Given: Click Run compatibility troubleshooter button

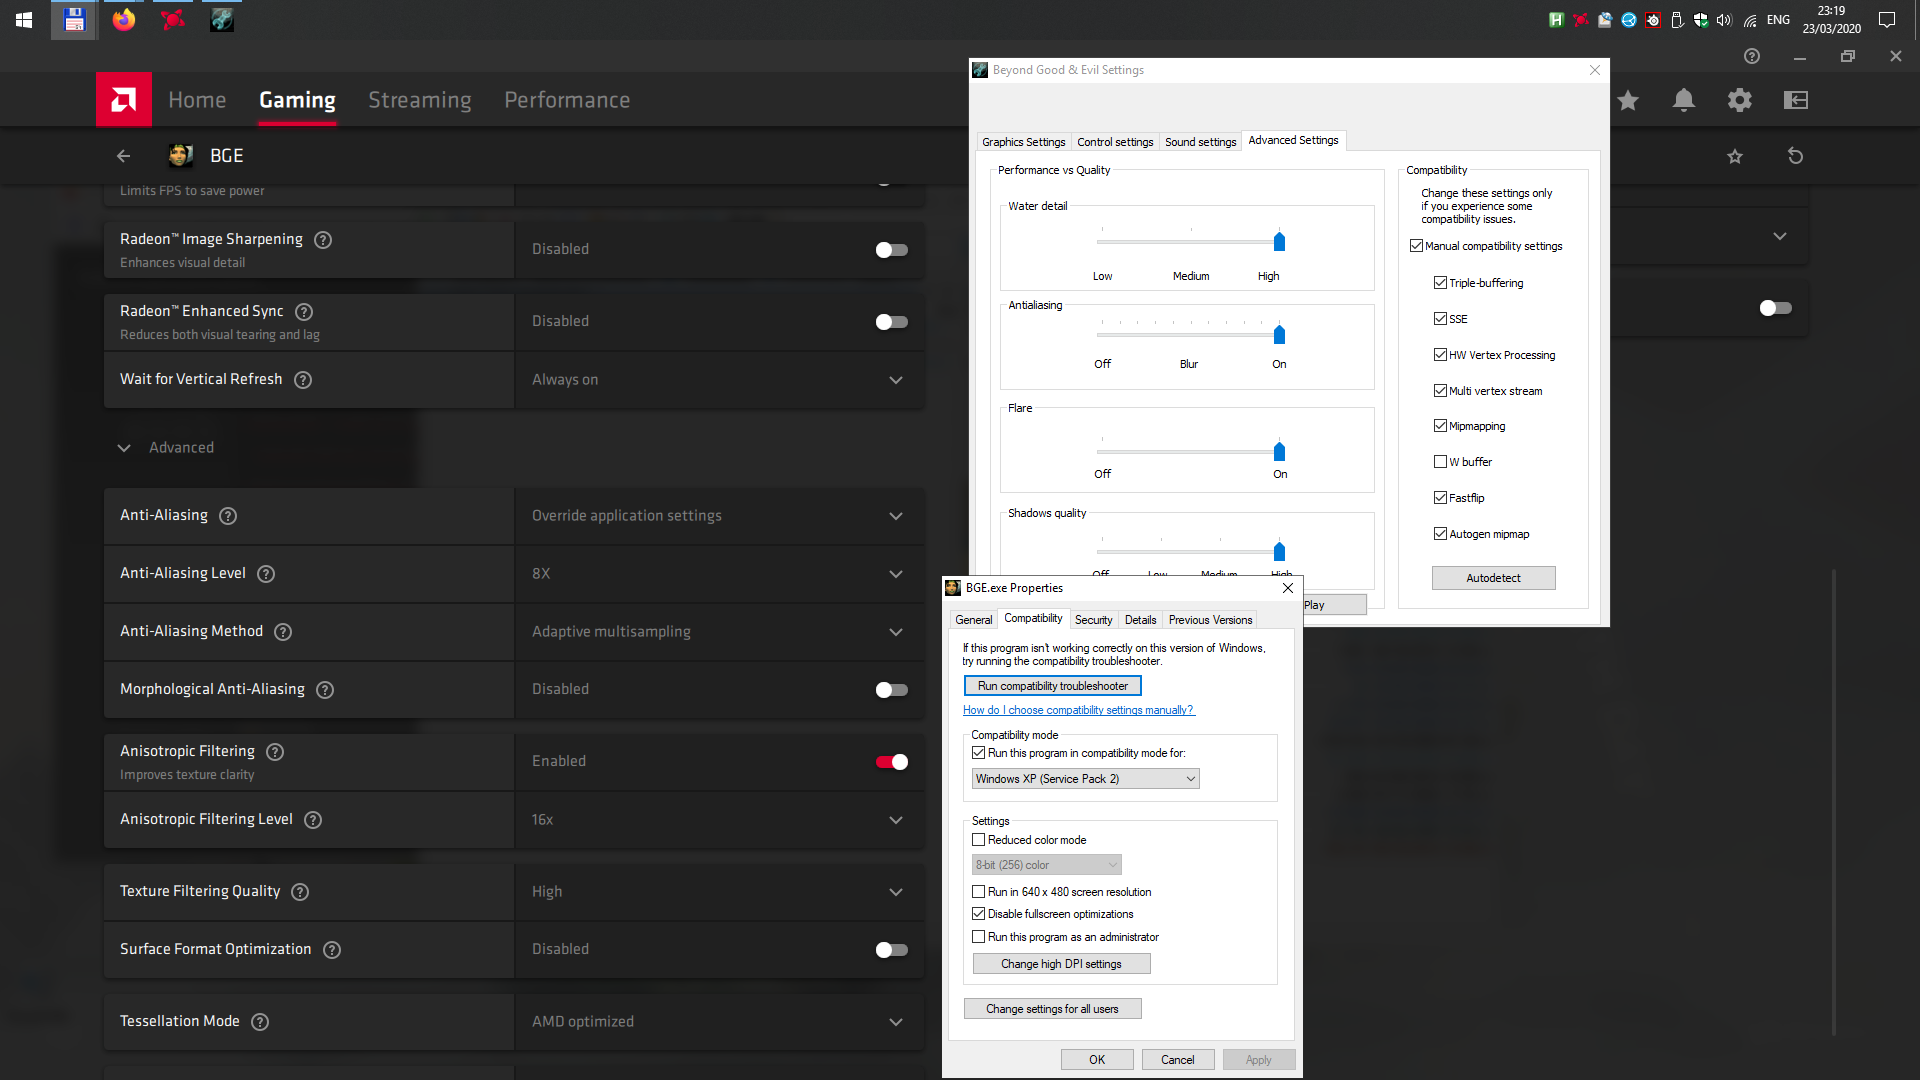Looking at the screenshot, I should click(x=1052, y=686).
